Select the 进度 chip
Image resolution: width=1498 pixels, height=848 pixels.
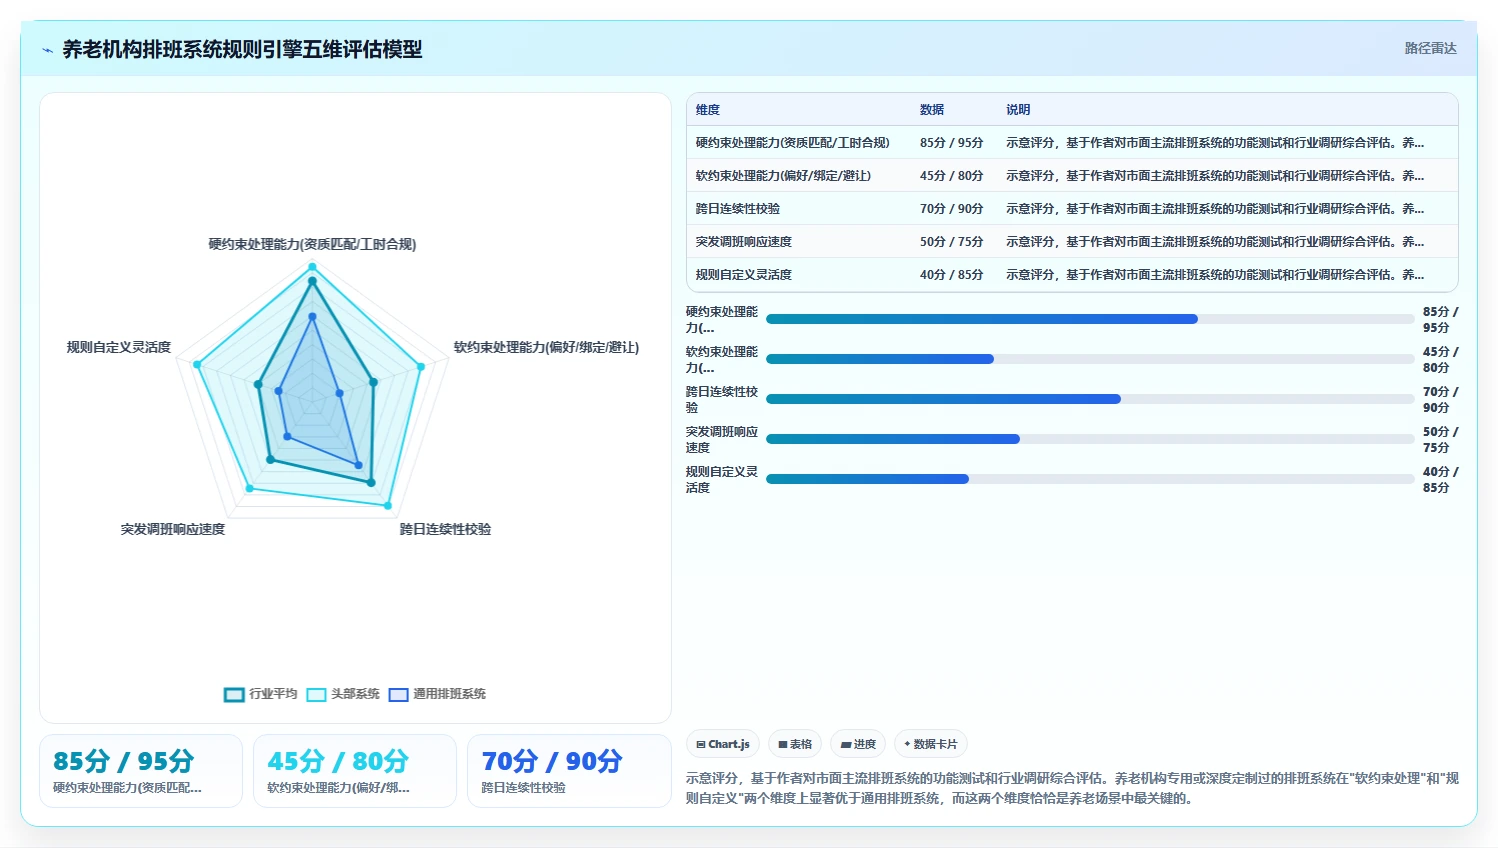pyautogui.click(x=858, y=744)
